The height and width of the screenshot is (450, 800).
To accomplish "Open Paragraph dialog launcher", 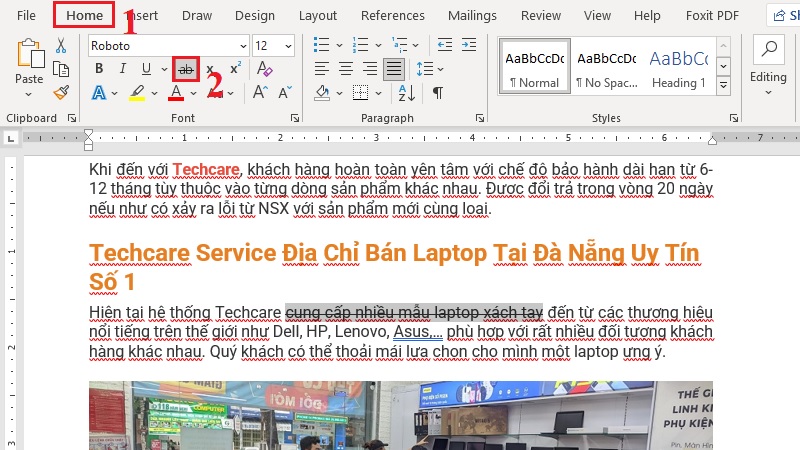I will 480,118.
